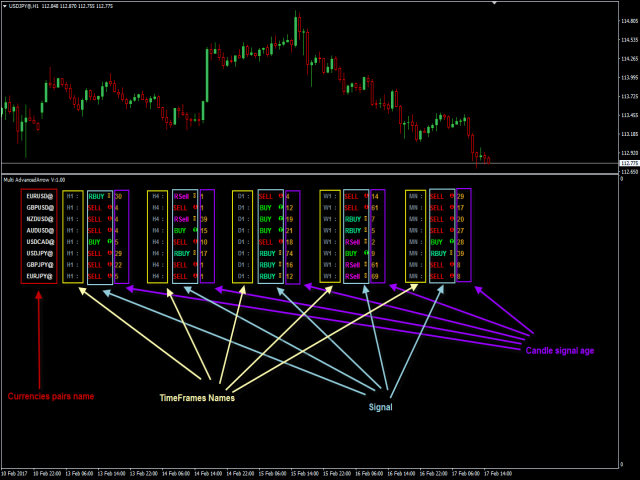Click the icon beside EURJPY W1 RSell
This screenshot has width=640, height=480.
tap(365, 276)
